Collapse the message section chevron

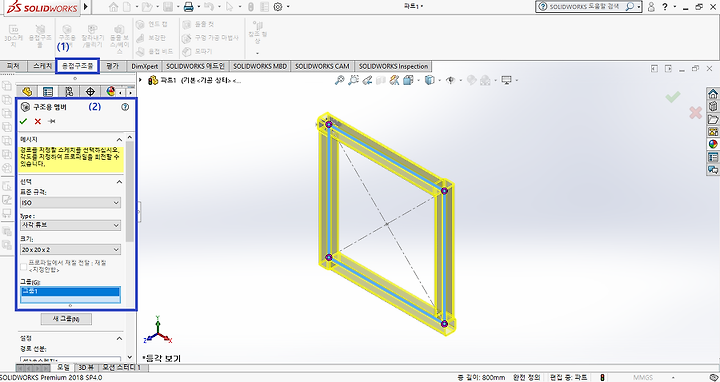tap(119, 140)
